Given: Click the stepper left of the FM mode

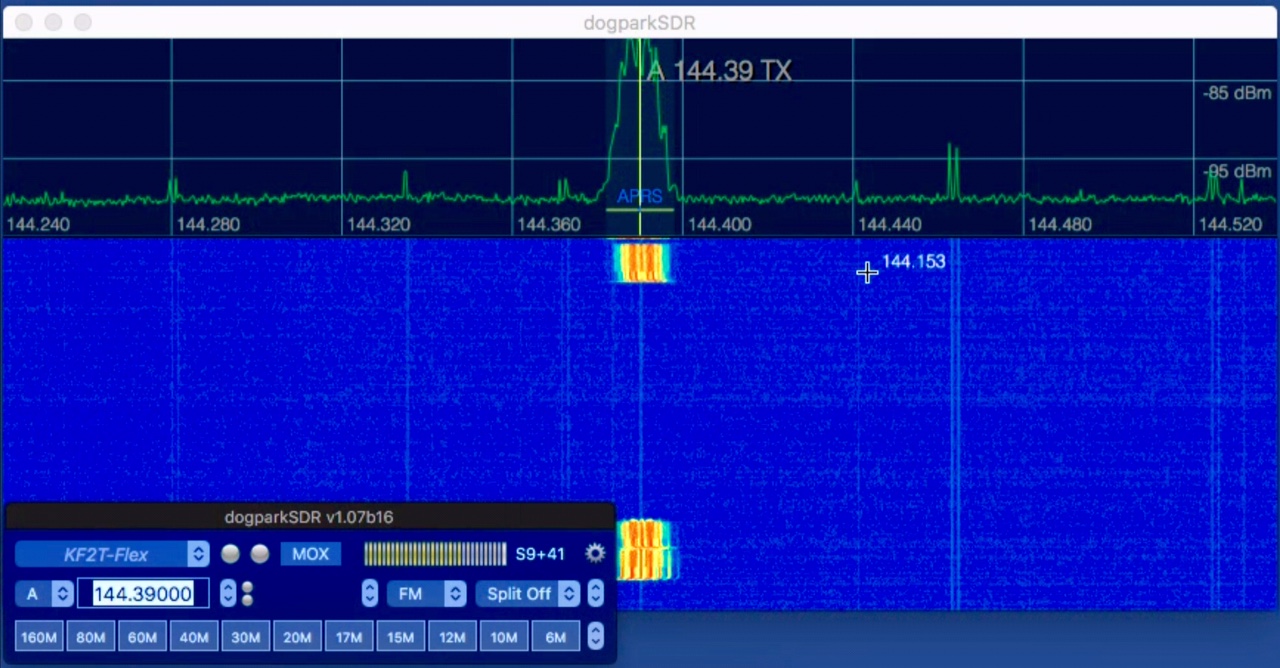Looking at the screenshot, I should [x=370, y=593].
